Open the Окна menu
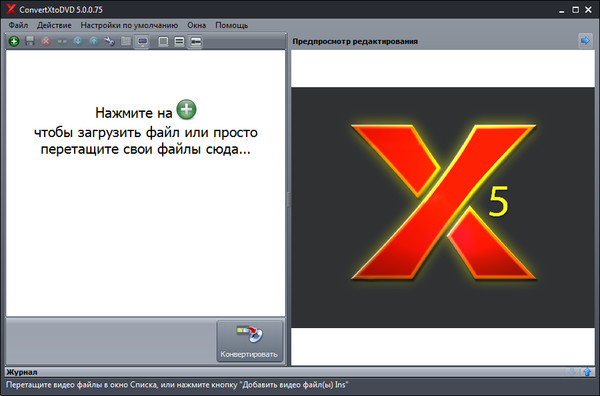The width and height of the screenshot is (600, 396). pyautogui.click(x=196, y=25)
